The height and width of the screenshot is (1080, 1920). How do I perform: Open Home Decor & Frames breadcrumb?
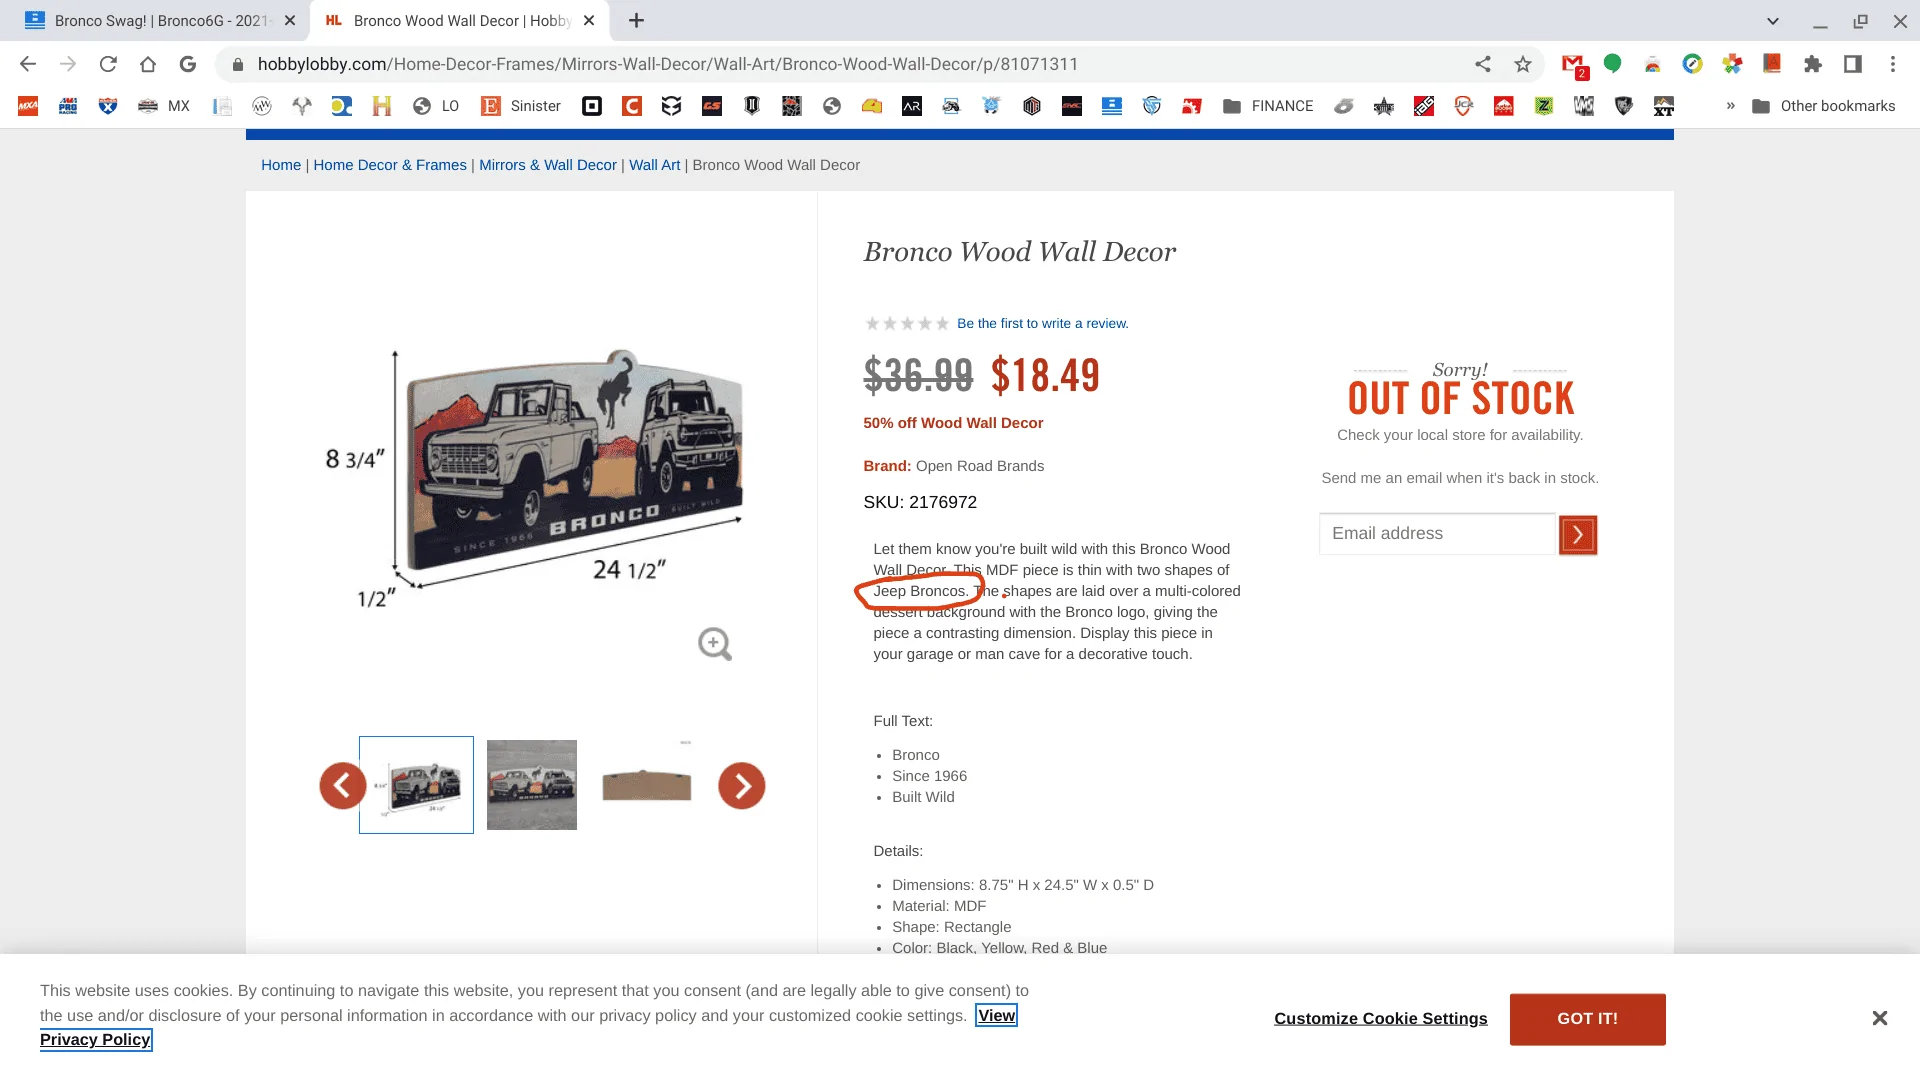coord(390,165)
